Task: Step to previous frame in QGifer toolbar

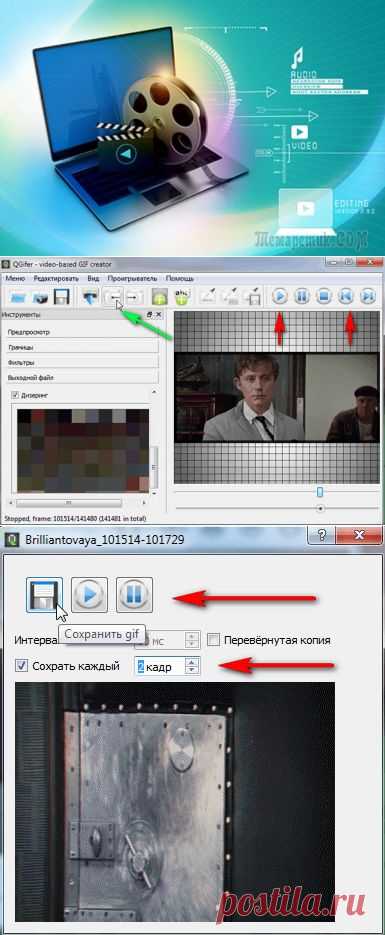Action: (x=346, y=296)
